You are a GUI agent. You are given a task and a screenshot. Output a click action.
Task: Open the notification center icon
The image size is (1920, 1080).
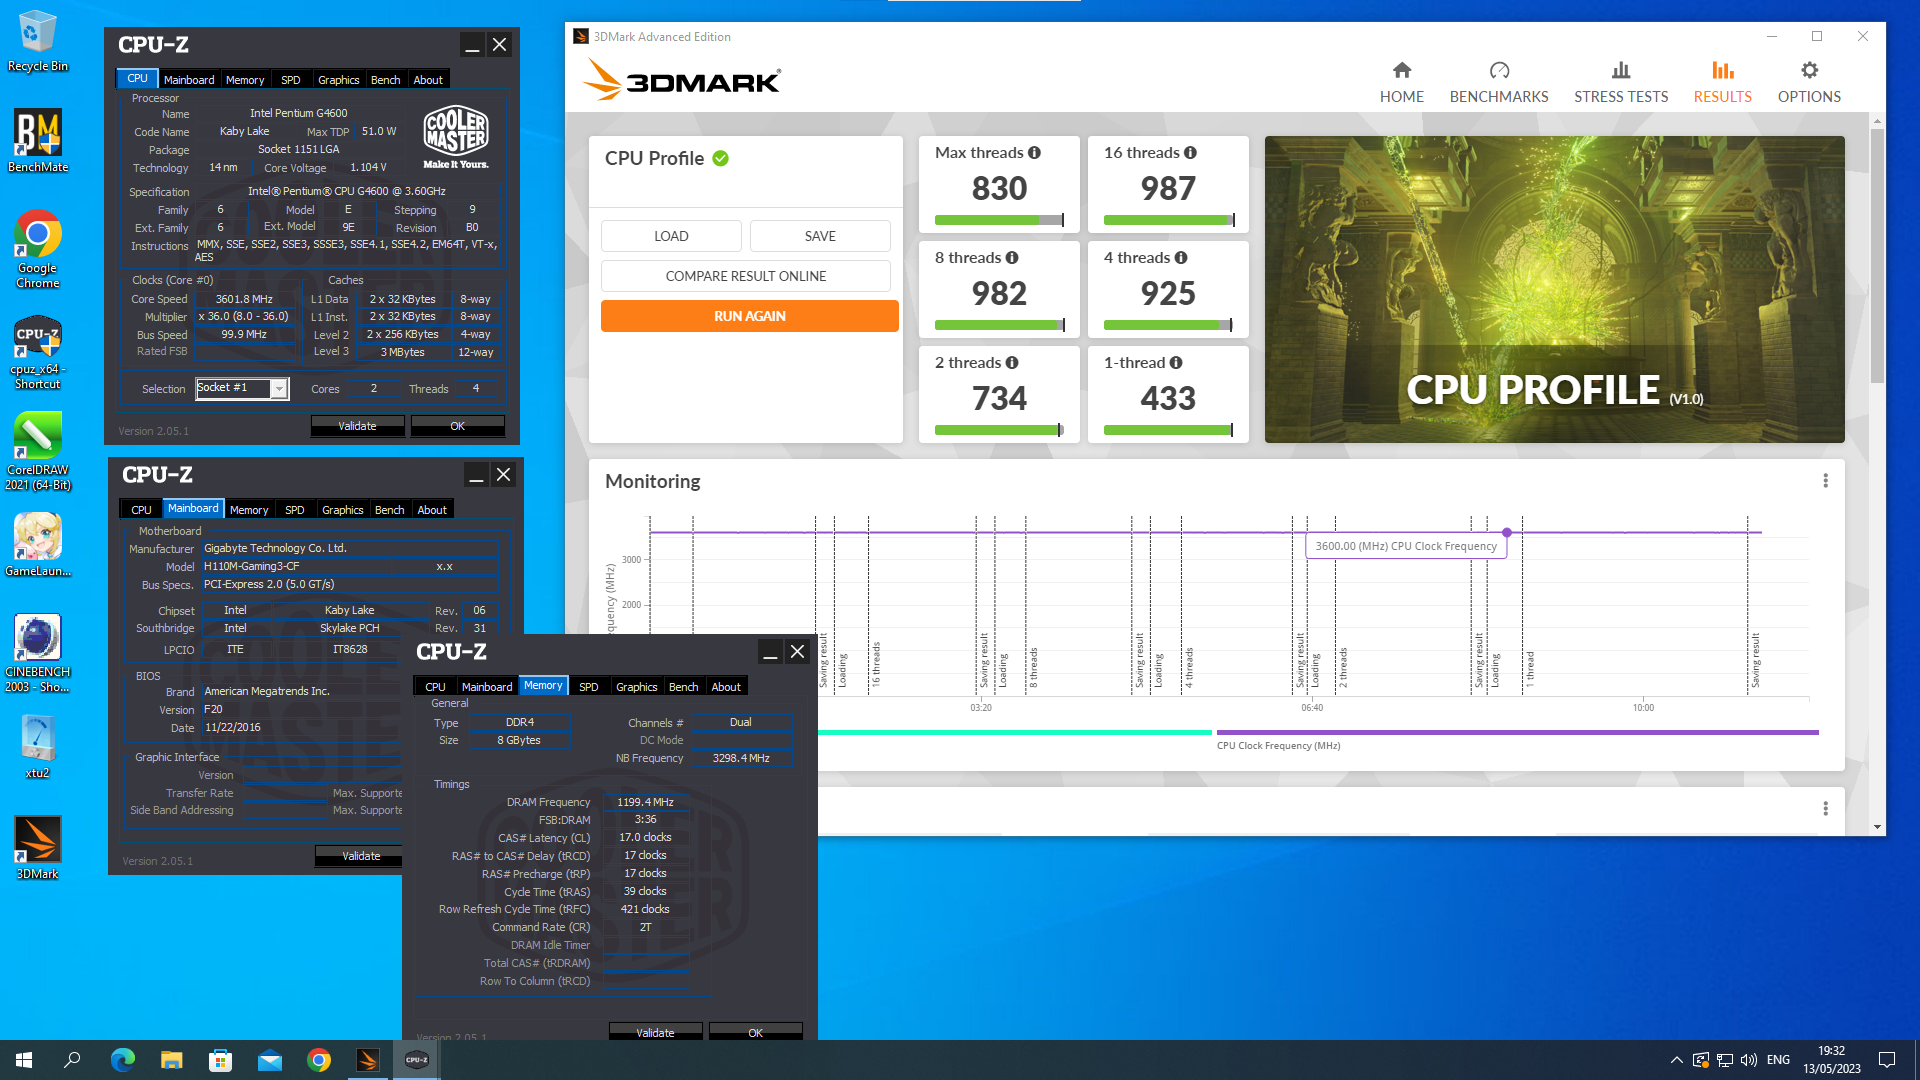1887,1060
